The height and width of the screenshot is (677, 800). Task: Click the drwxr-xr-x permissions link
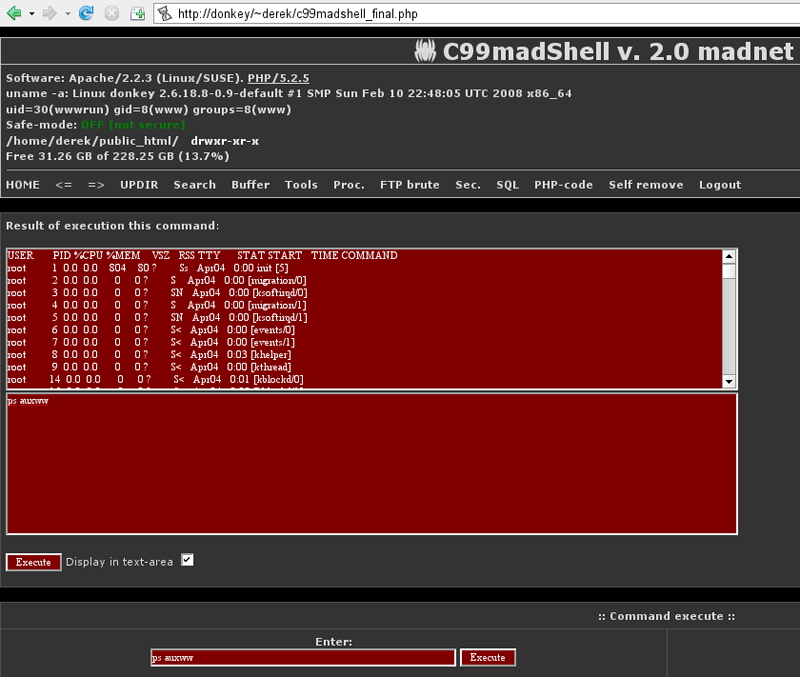tap(224, 141)
